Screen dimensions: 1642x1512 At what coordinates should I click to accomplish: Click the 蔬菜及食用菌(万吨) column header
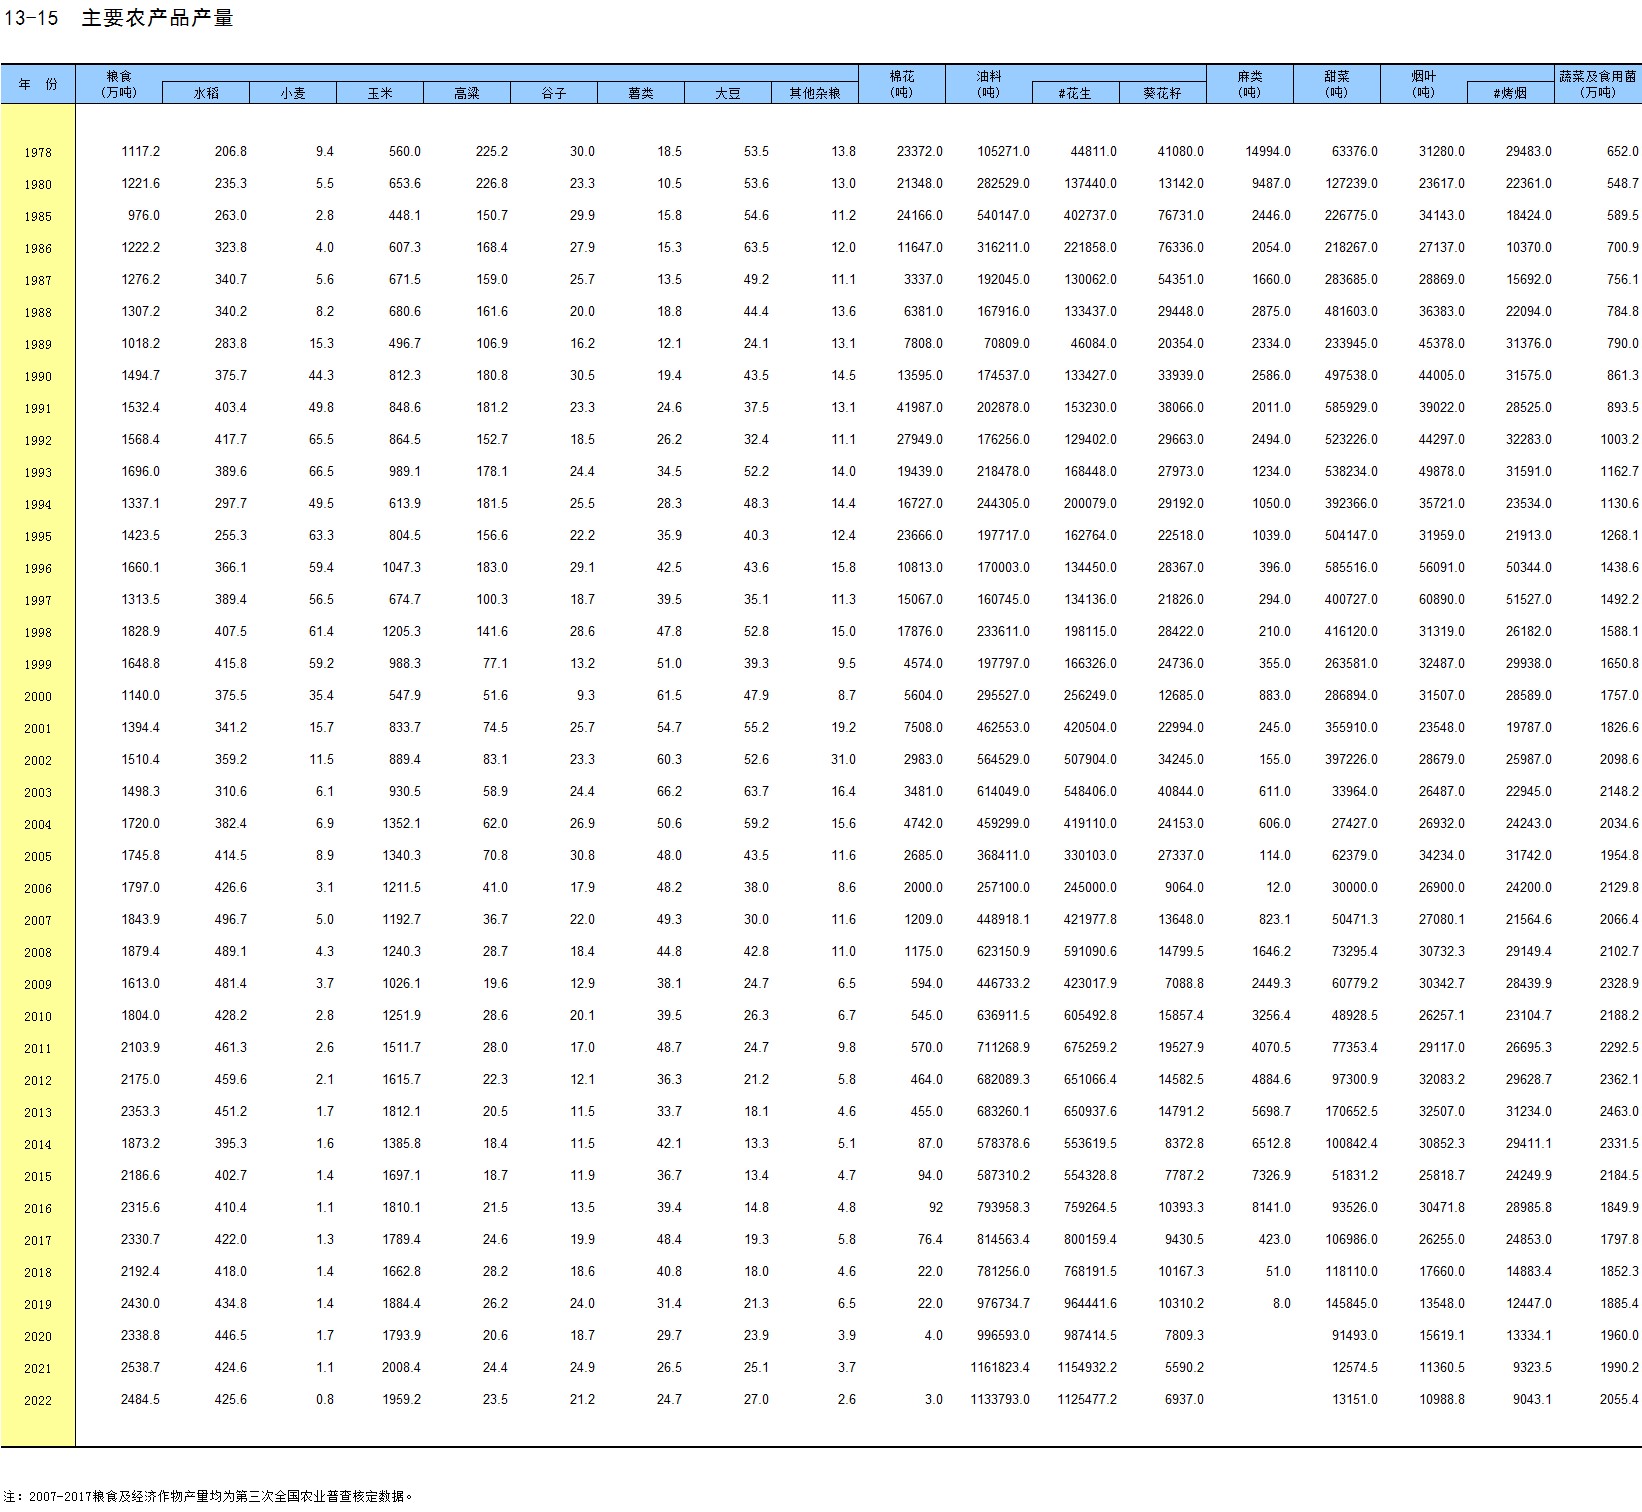[x=1598, y=84]
